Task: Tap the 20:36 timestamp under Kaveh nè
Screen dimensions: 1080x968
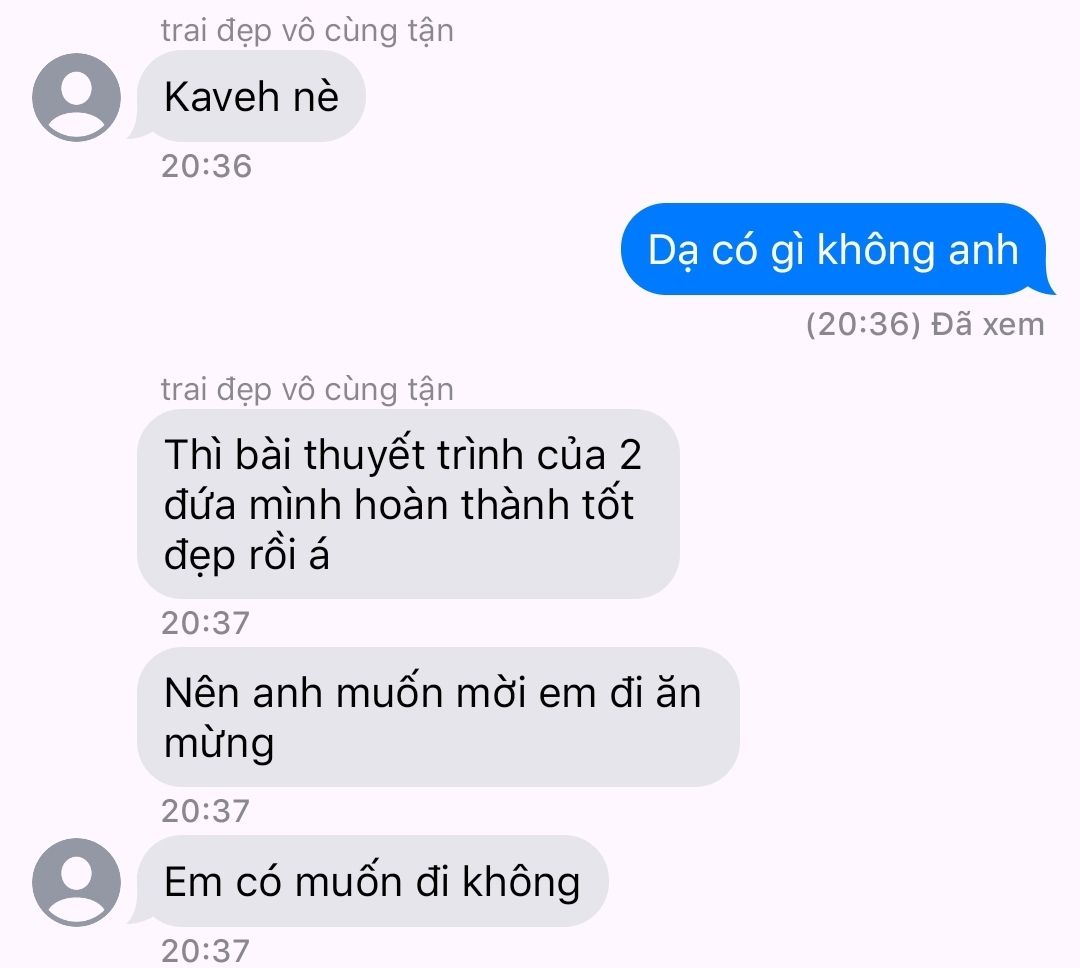Action: coord(207,167)
